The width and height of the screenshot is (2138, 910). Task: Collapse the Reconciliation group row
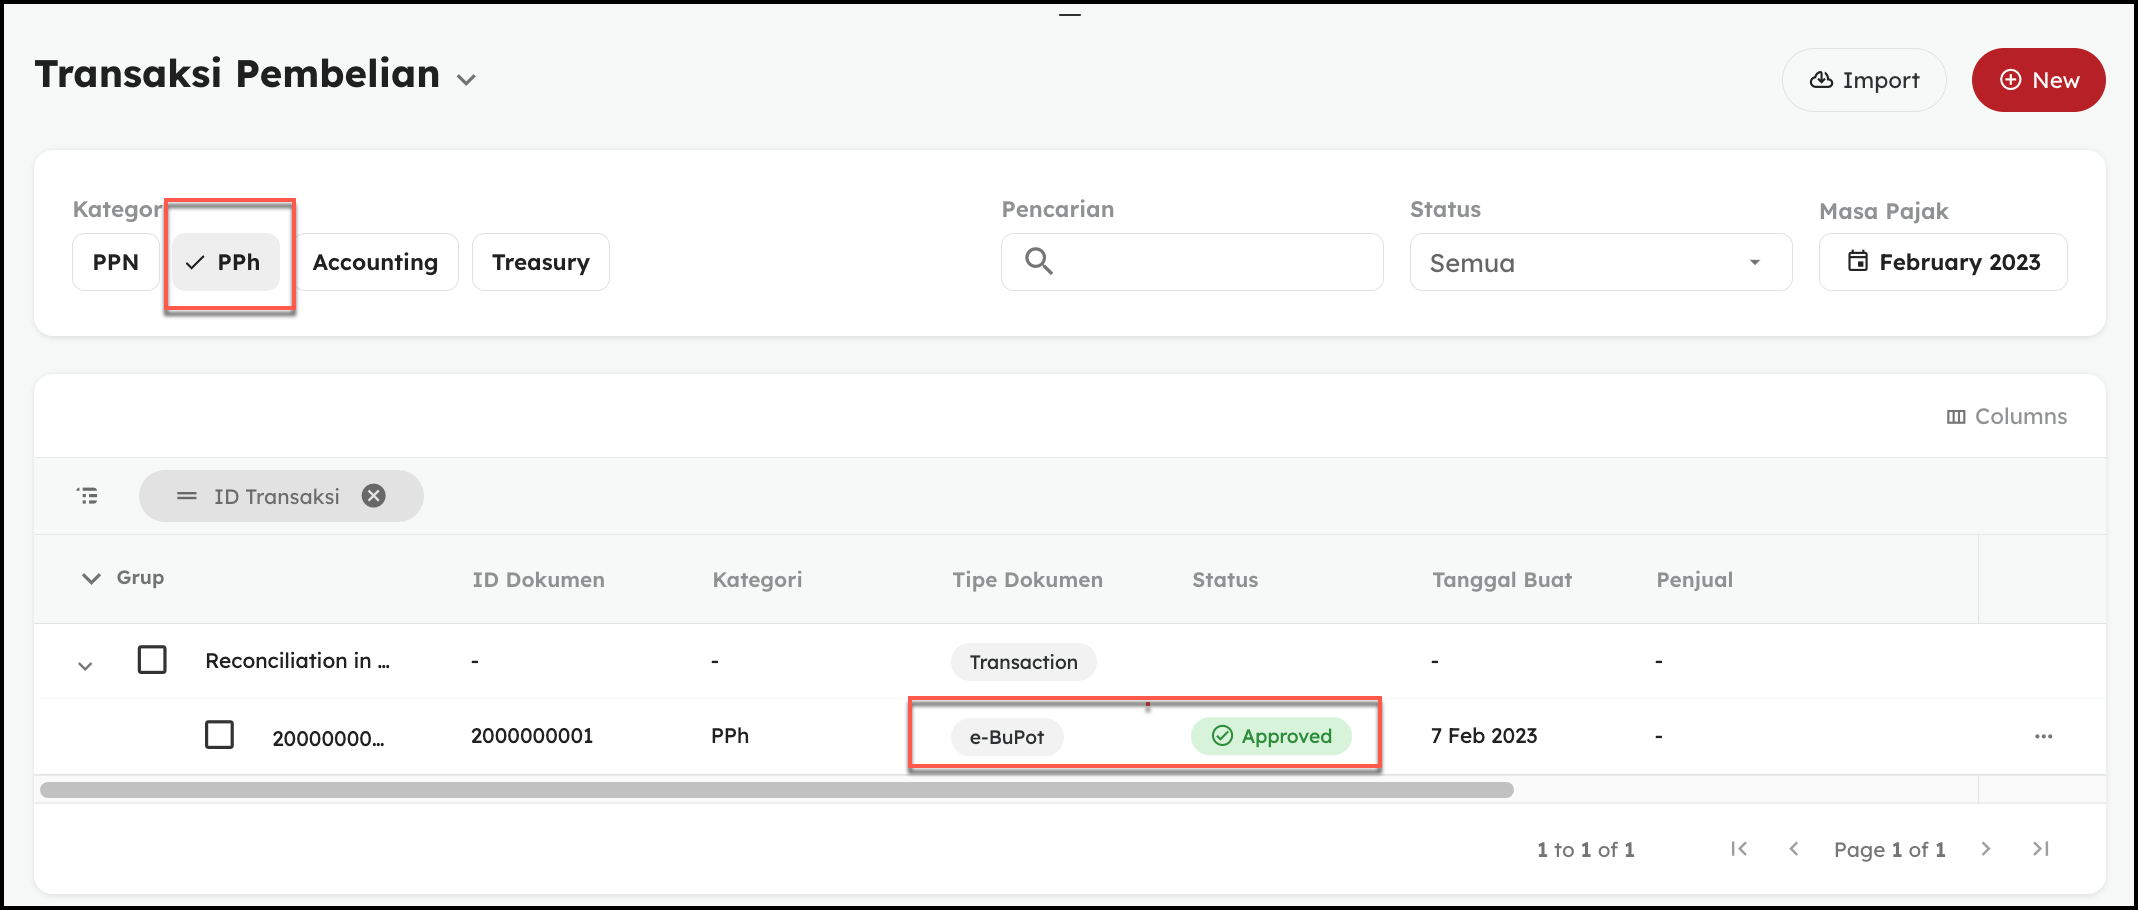tap(86, 665)
